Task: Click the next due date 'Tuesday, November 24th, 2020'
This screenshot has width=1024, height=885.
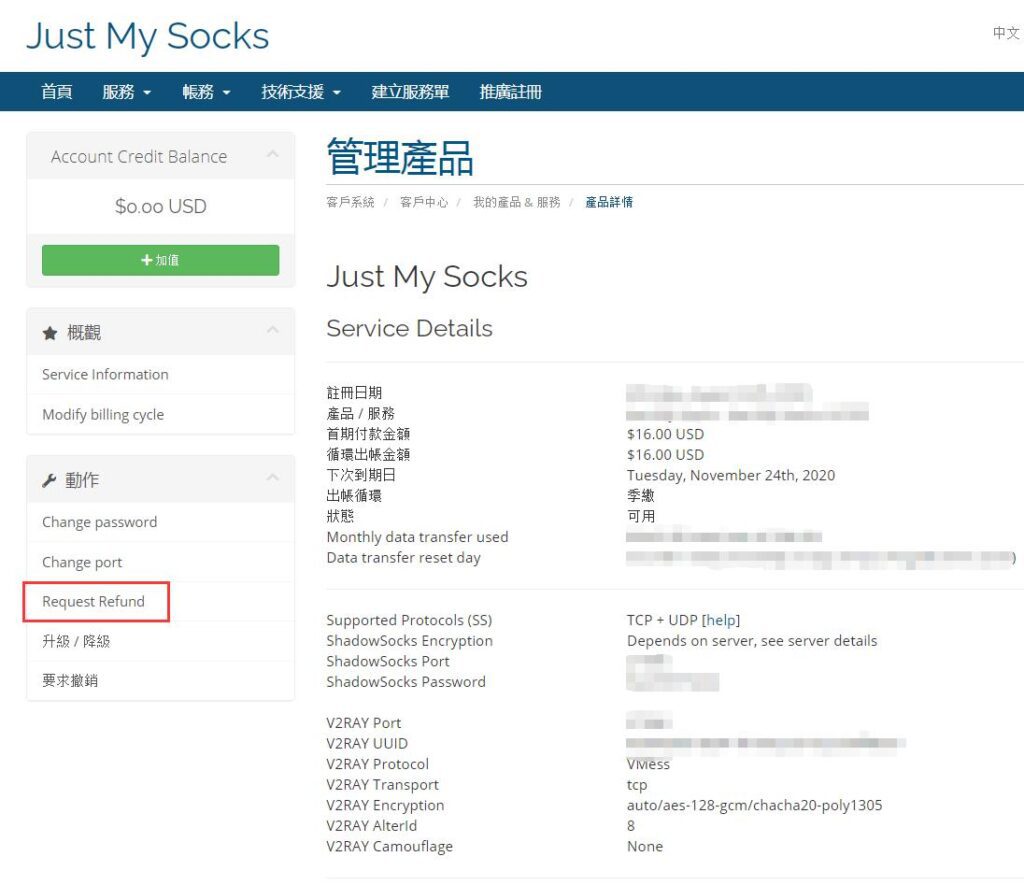Action: click(731, 475)
